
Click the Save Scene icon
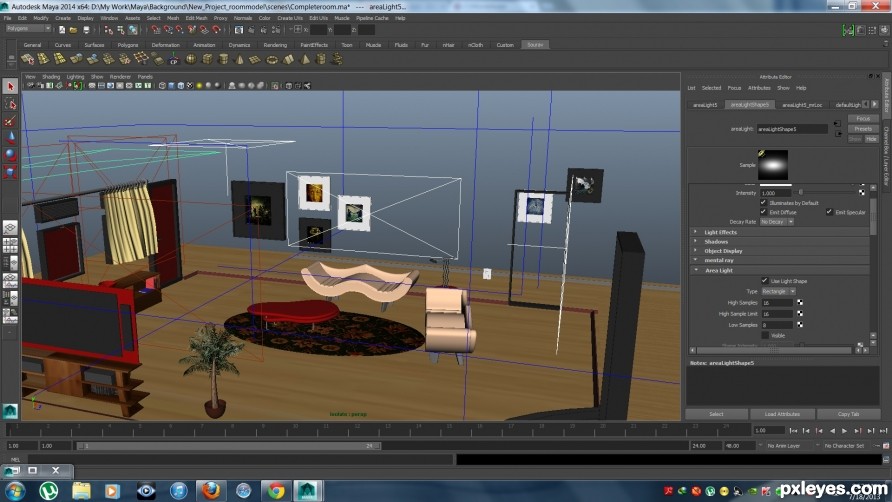tap(86, 30)
